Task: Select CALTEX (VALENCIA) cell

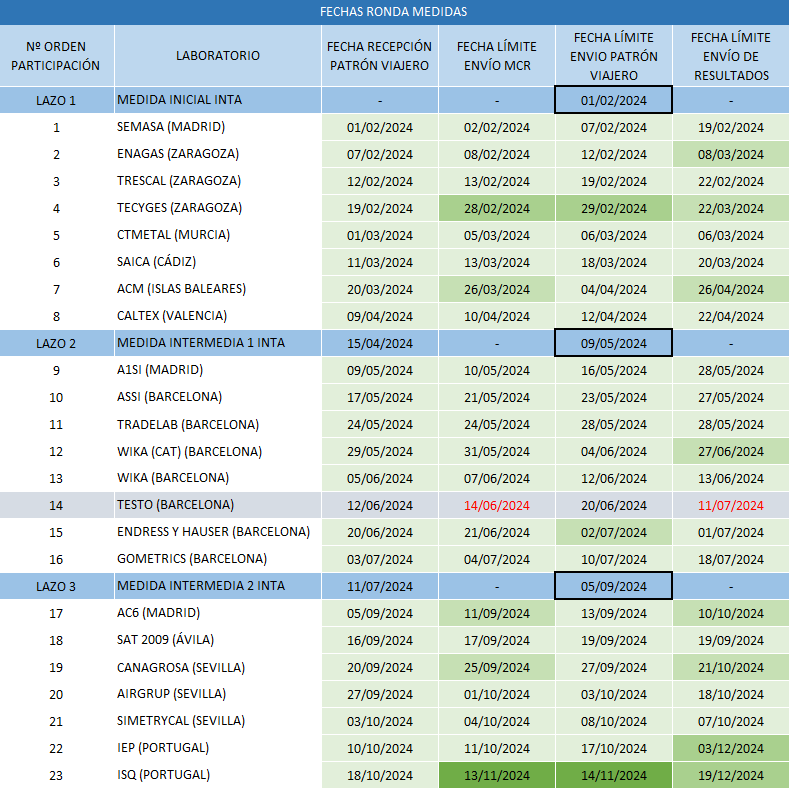Action: click(218, 316)
